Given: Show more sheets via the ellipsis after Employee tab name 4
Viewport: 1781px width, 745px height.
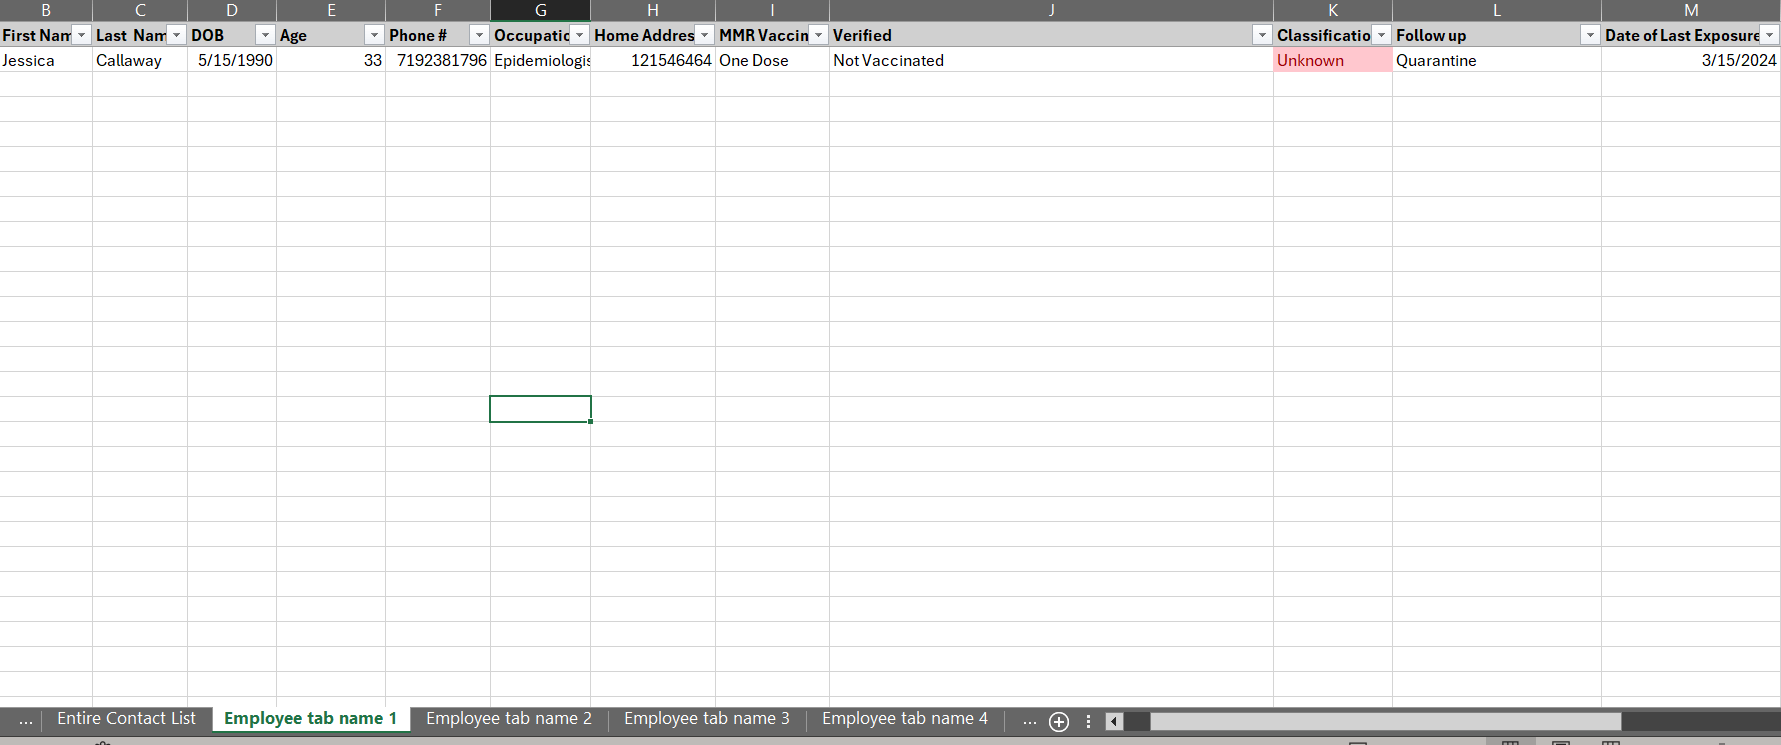Looking at the screenshot, I should pos(1030,720).
